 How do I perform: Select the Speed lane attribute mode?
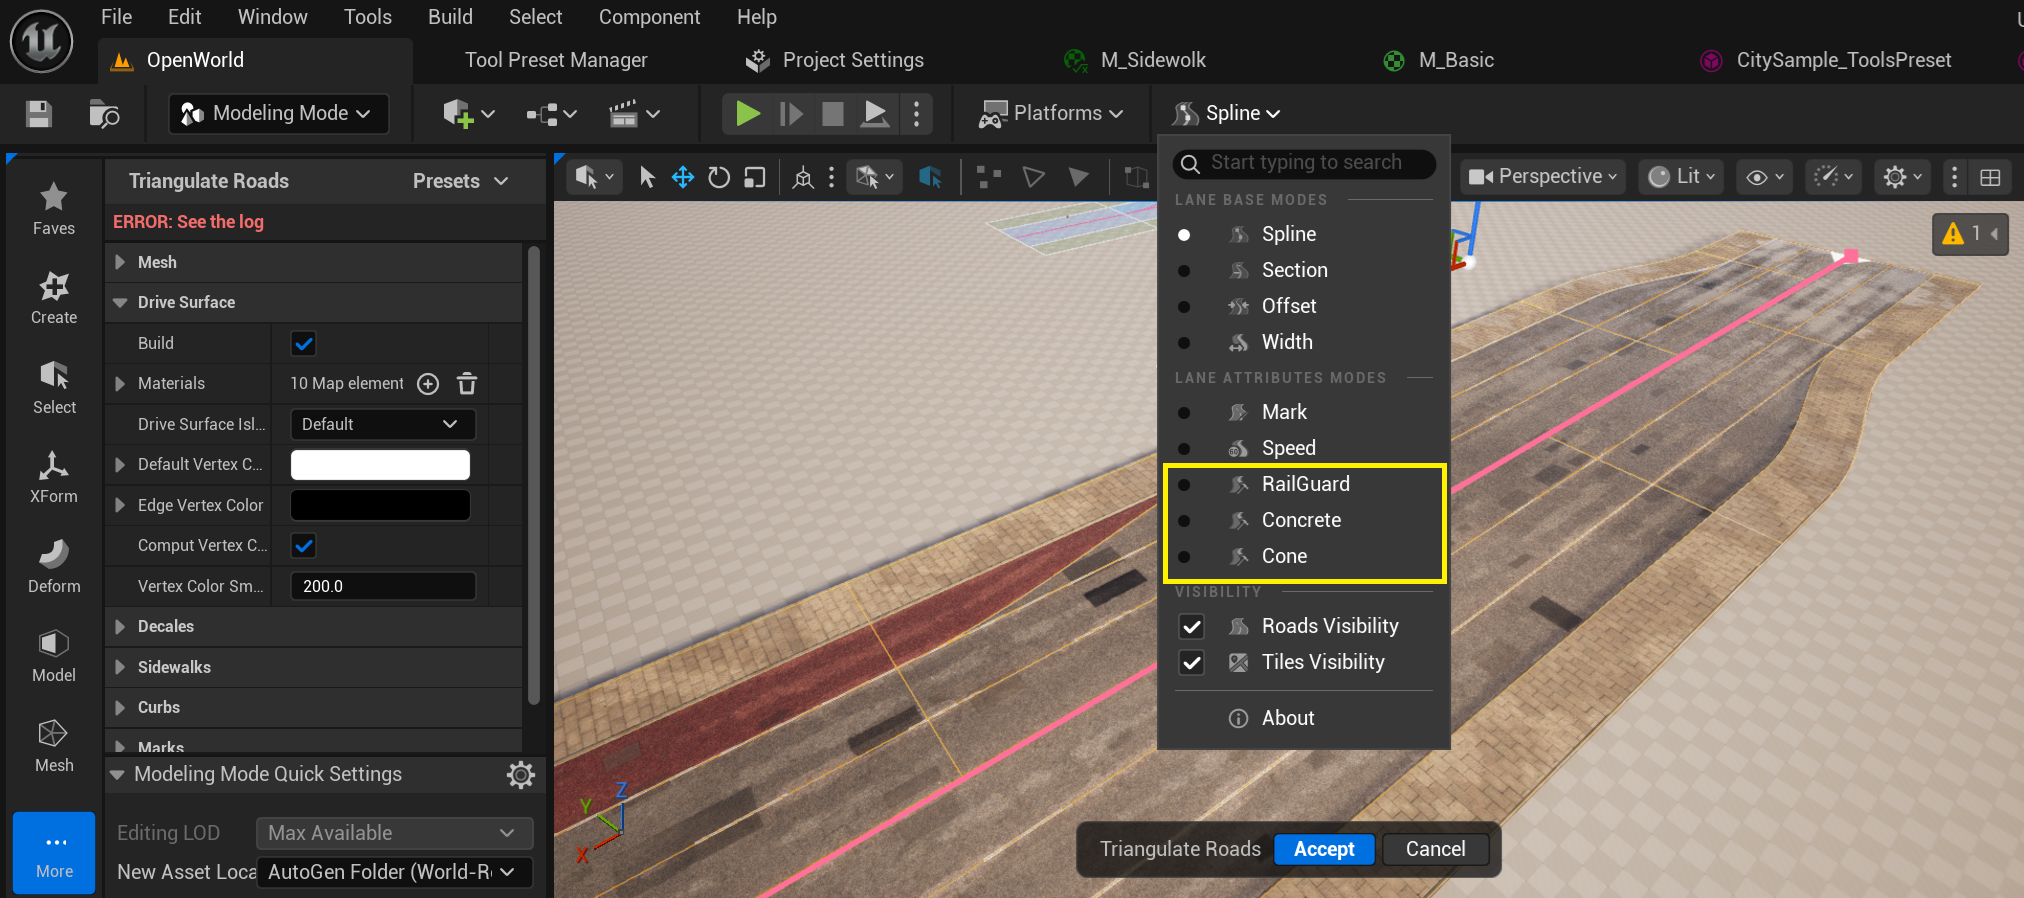pyautogui.click(x=1304, y=448)
